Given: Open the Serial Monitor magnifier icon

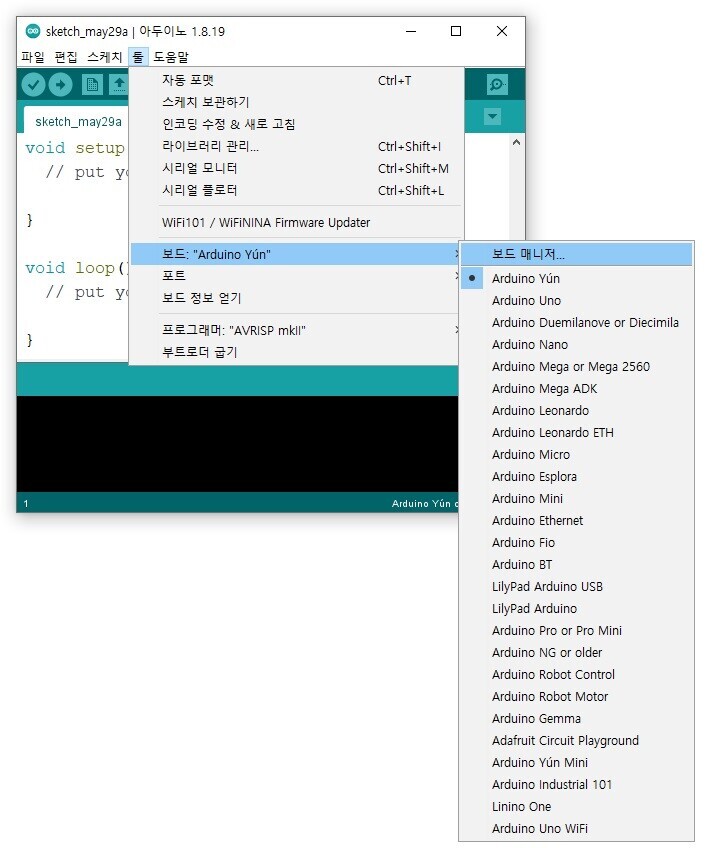Looking at the screenshot, I should pyautogui.click(x=497, y=84).
